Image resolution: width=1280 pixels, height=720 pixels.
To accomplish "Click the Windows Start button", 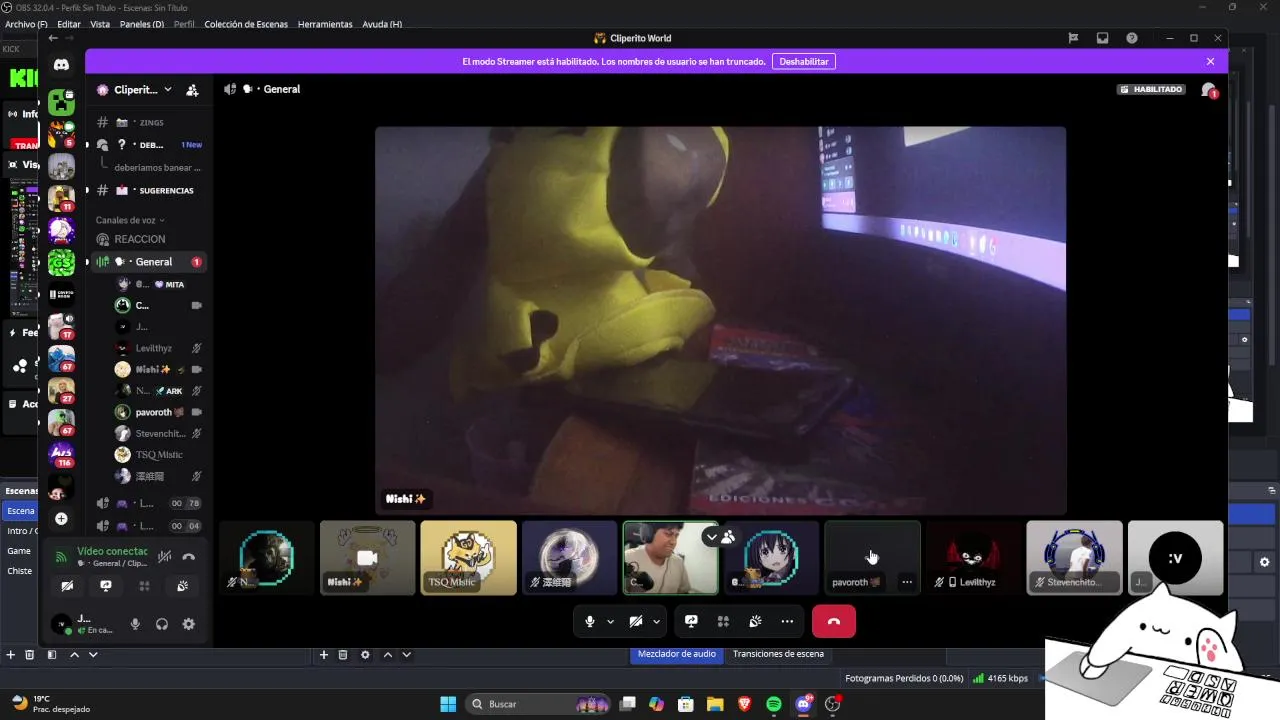I will tap(448, 704).
